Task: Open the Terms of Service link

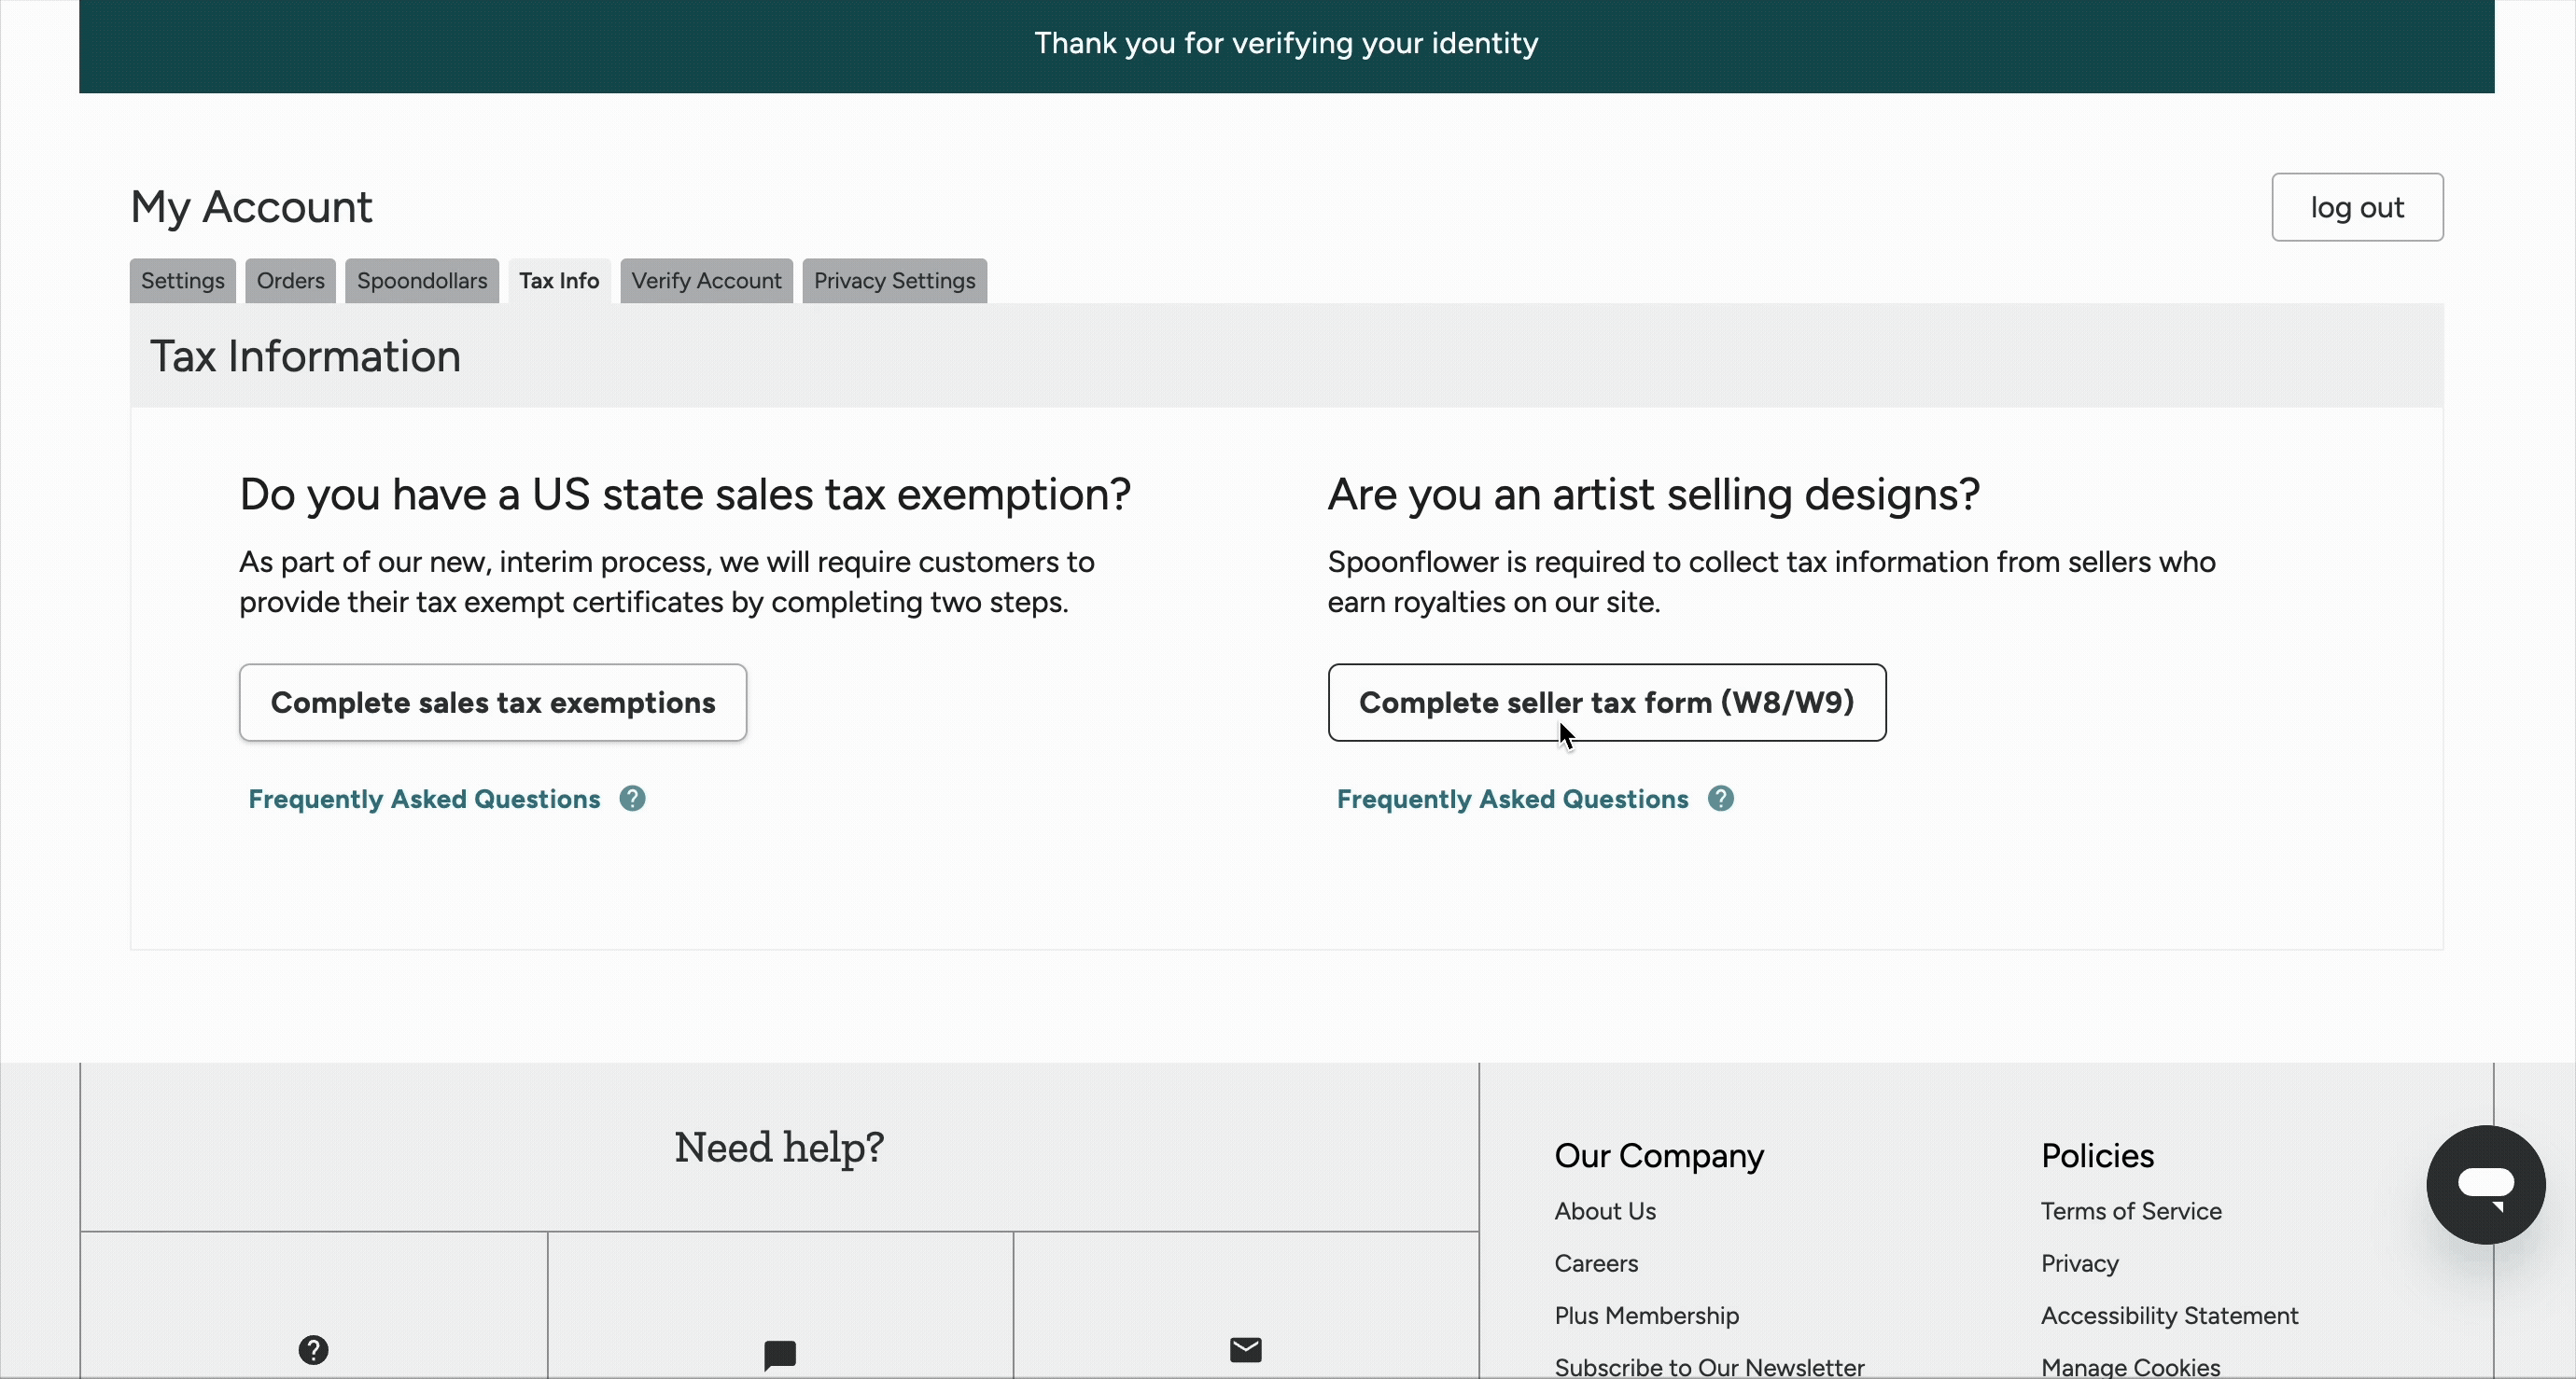Action: [x=2130, y=1211]
